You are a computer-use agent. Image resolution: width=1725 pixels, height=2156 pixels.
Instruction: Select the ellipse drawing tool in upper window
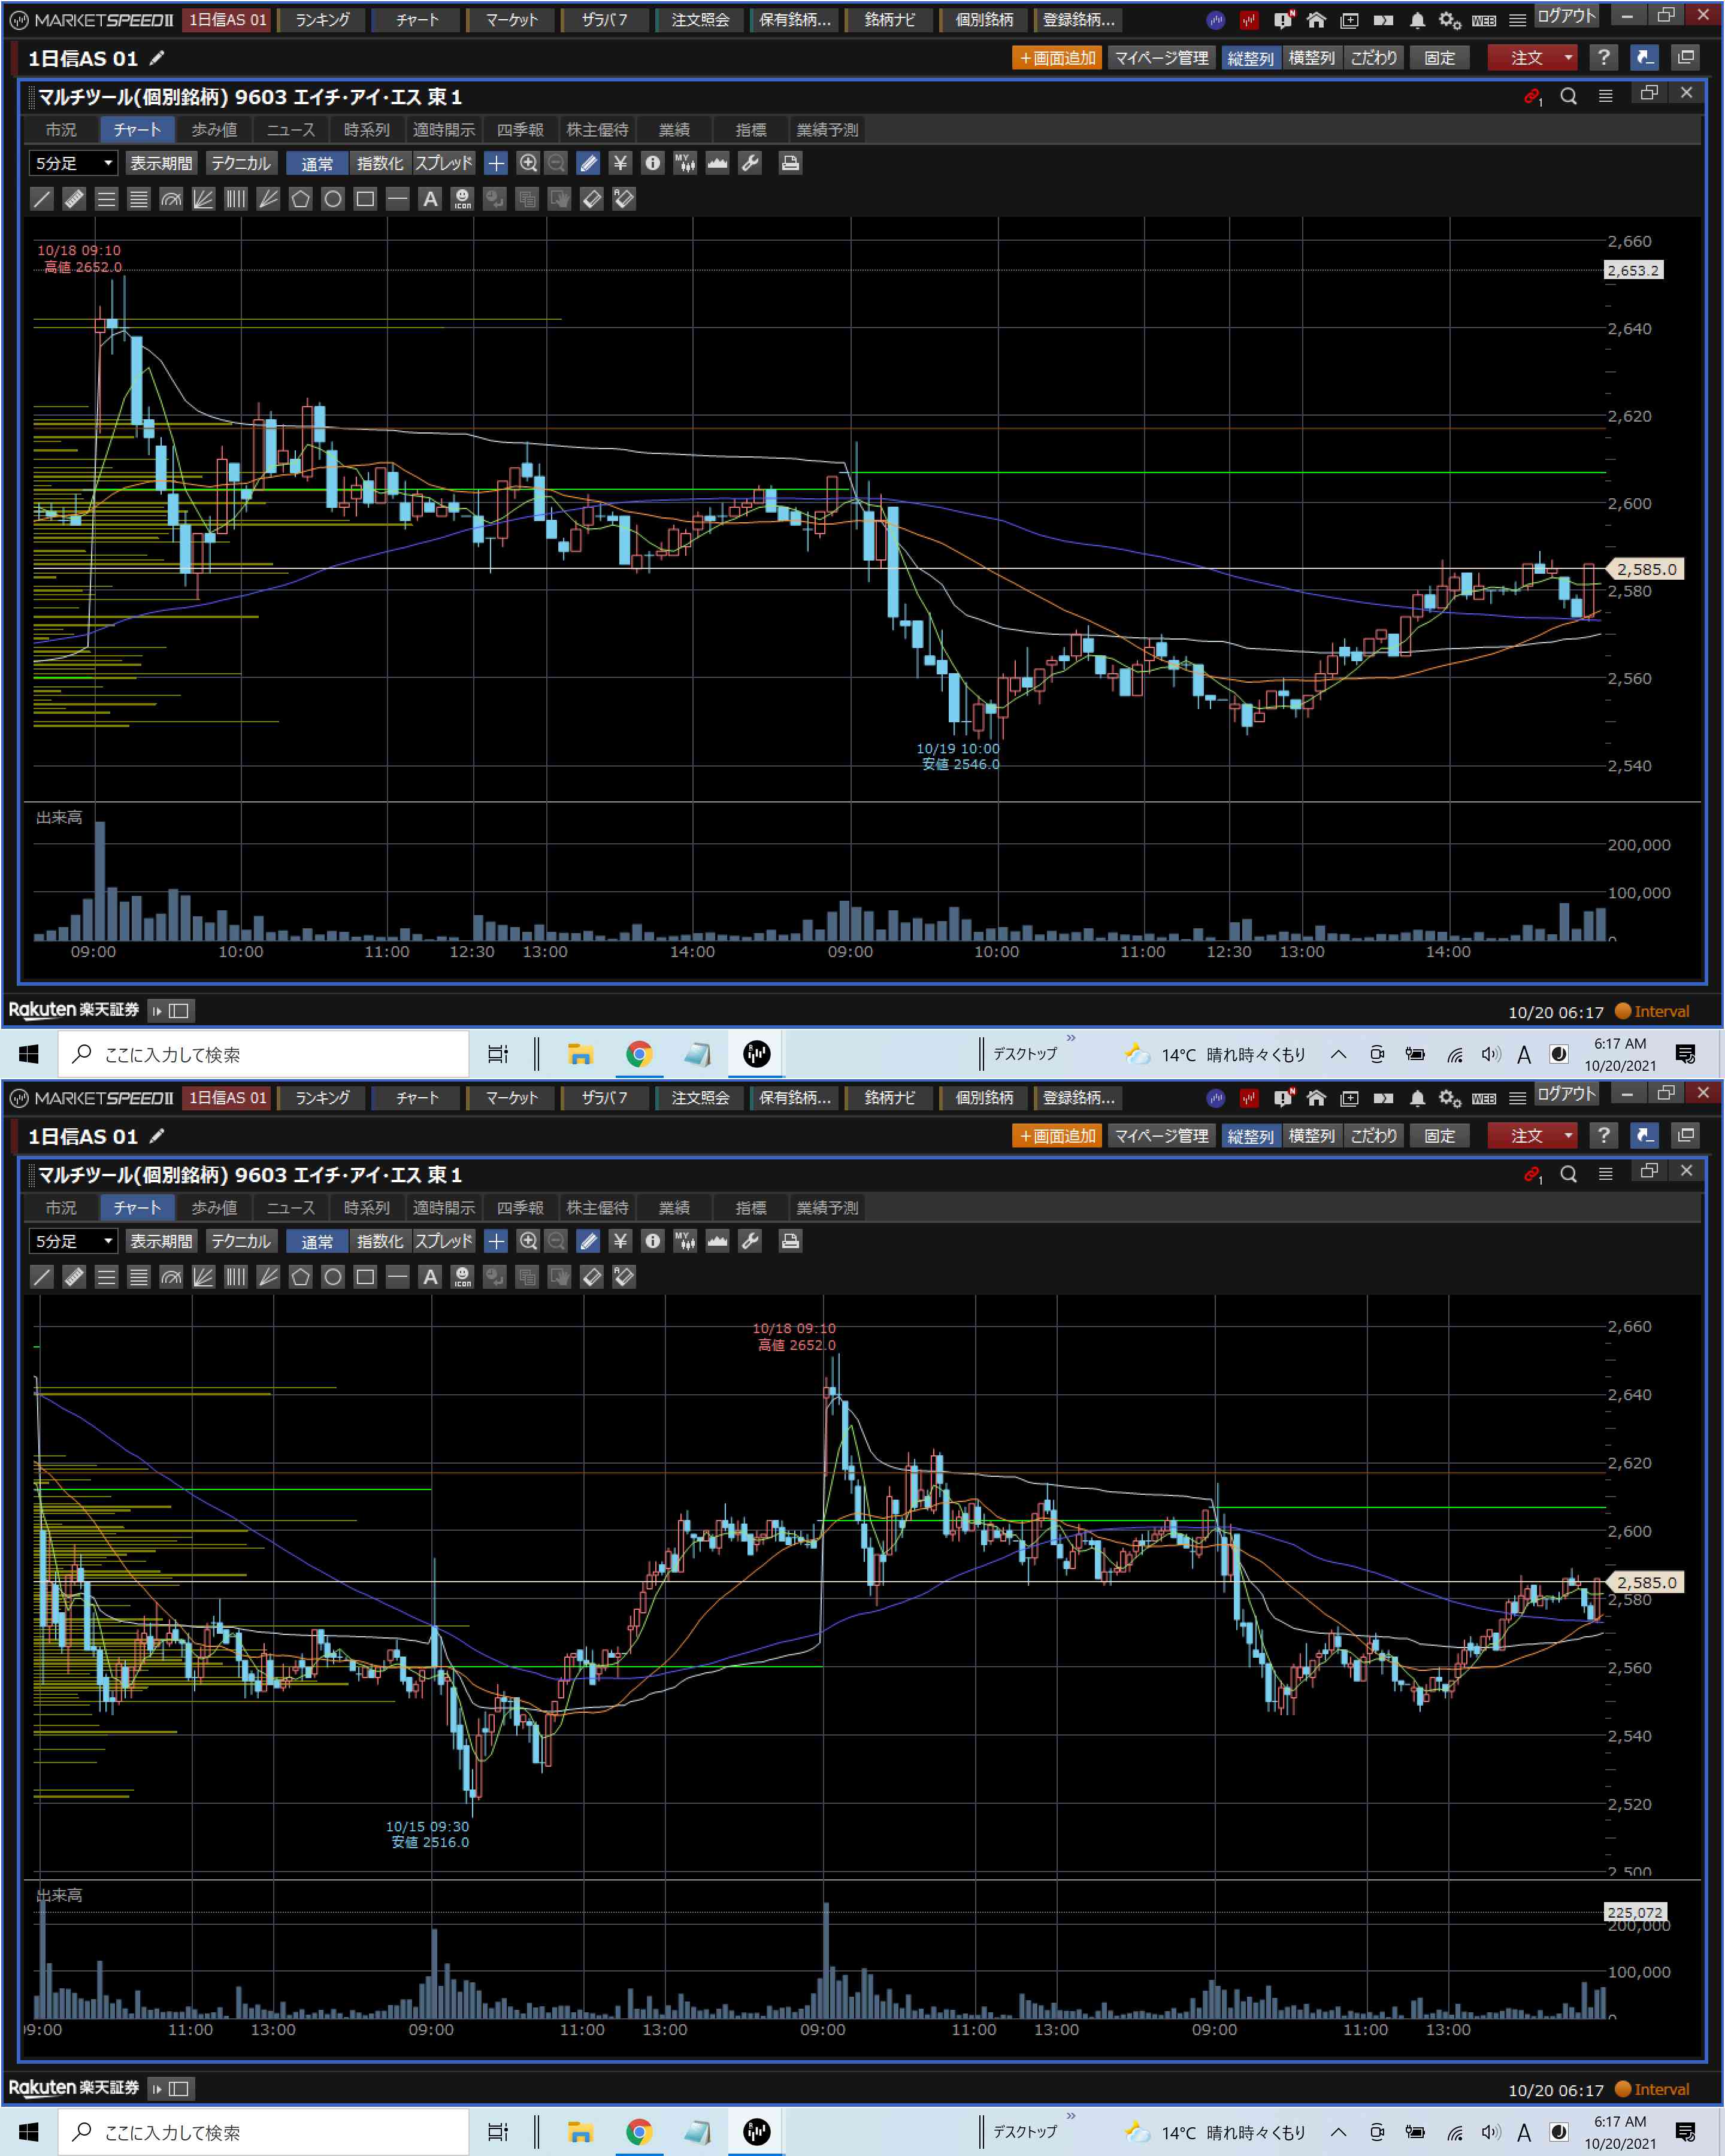coord(333,199)
